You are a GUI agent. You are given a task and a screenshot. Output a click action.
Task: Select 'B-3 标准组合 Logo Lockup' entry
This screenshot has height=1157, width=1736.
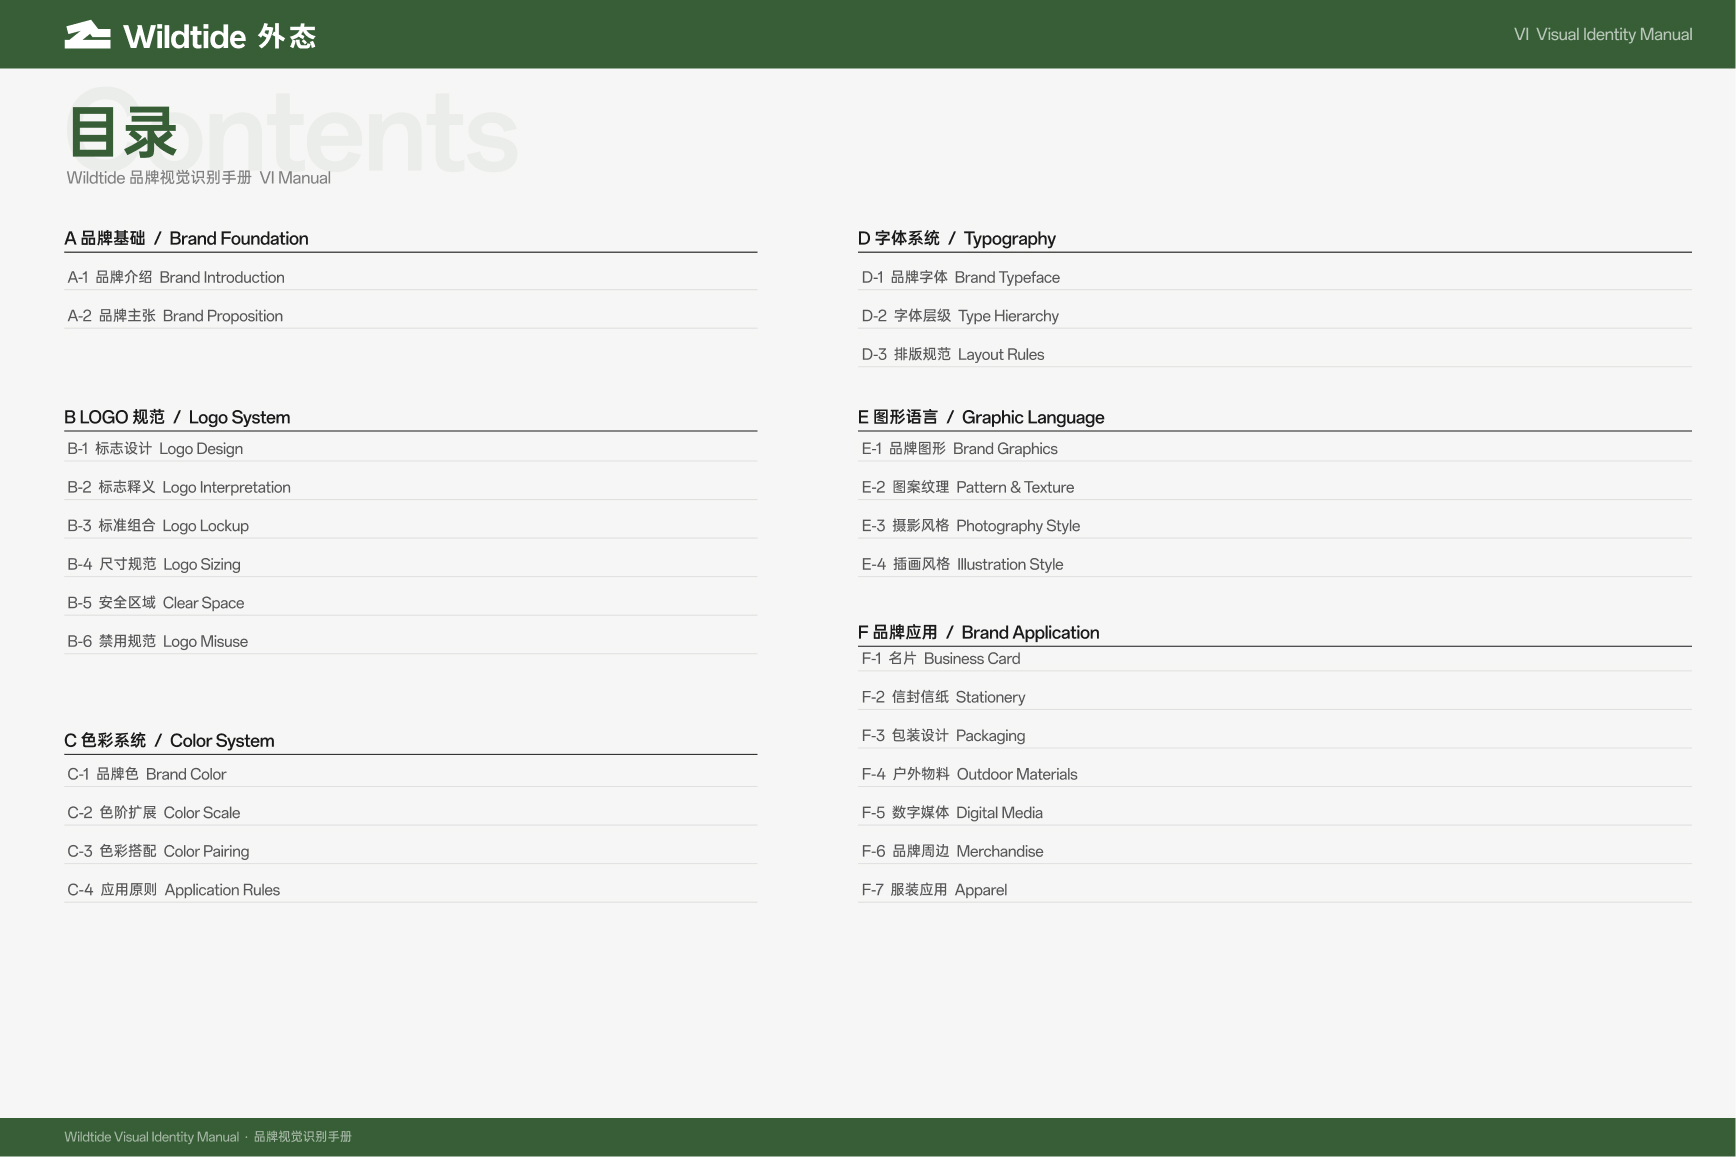[158, 526]
